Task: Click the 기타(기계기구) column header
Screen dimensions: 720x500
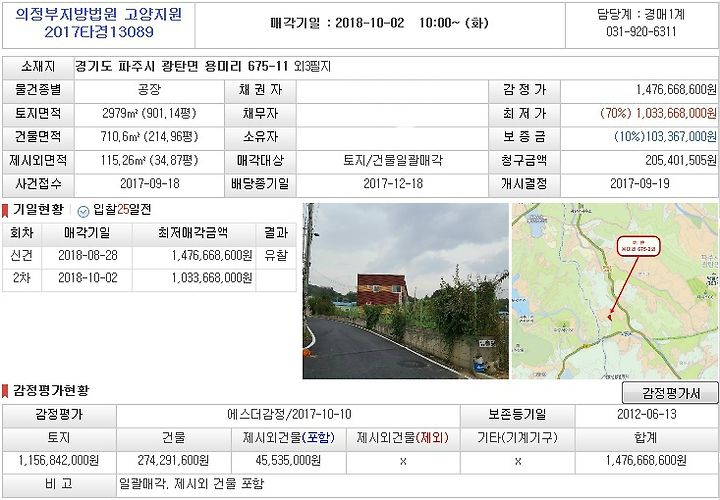Action: coord(517,438)
